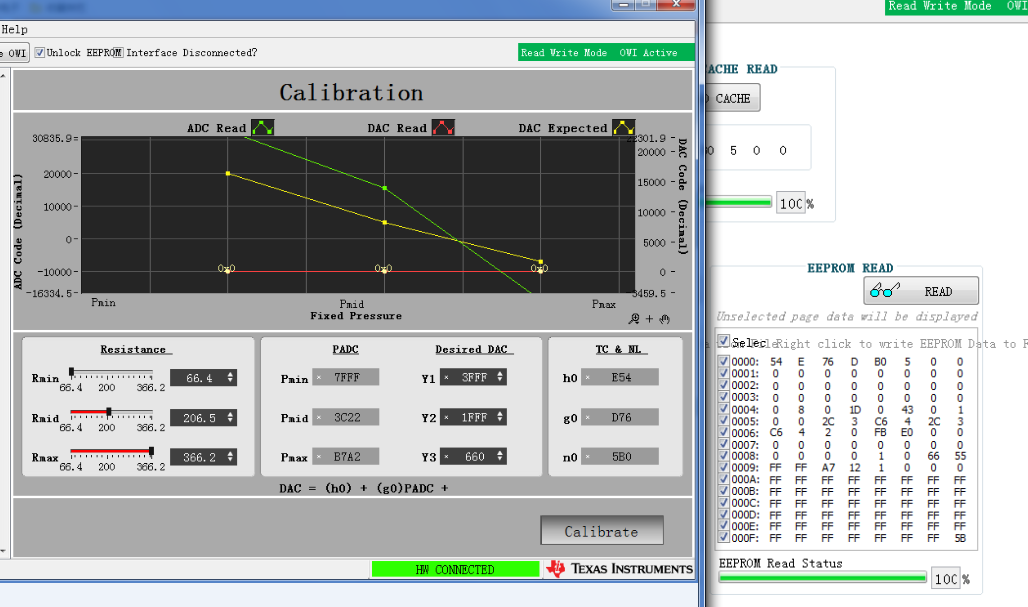1028x607 pixels.
Task: Click the Y1 desired DAC stepper arrows
Action: (x=500, y=377)
